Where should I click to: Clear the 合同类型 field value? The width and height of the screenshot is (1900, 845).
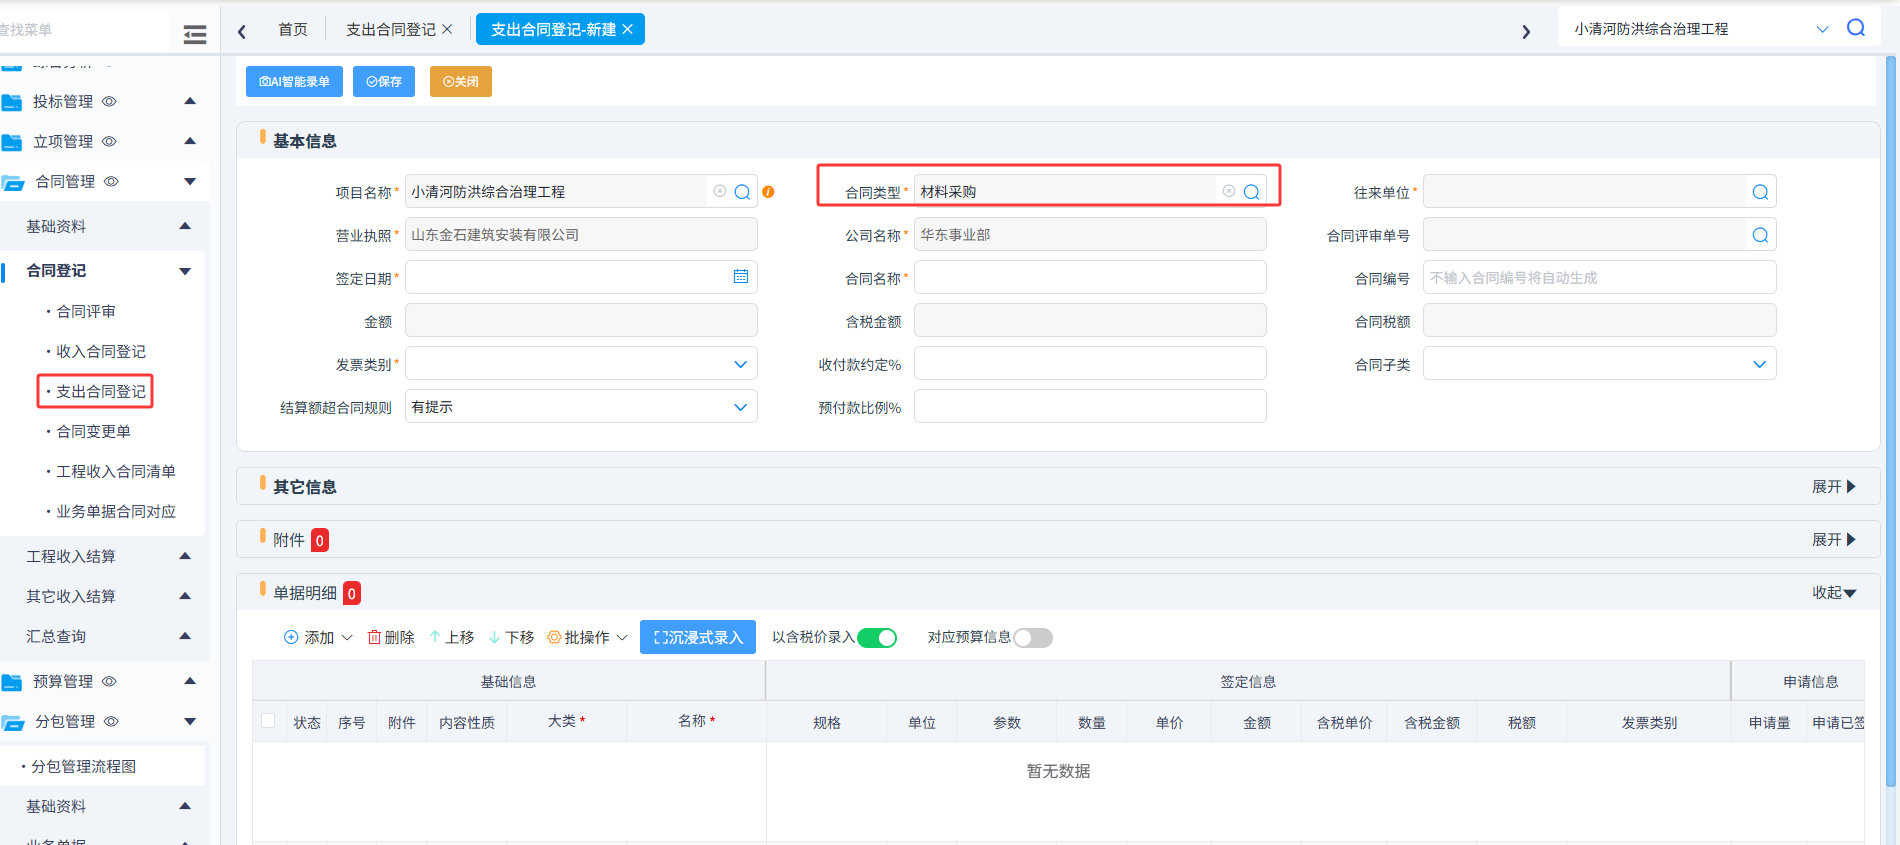(x=1229, y=191)
